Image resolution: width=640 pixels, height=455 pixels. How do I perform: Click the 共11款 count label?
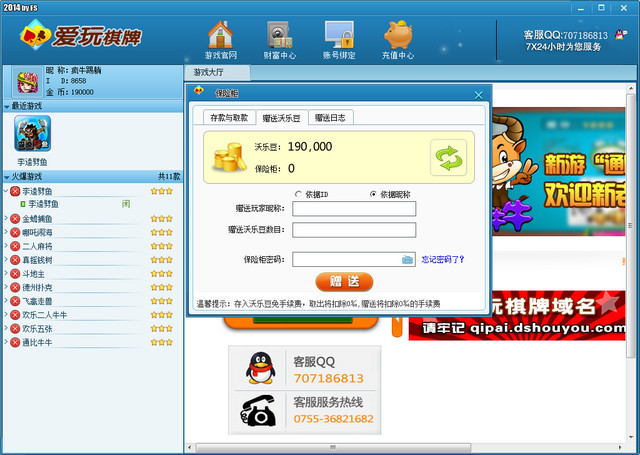[169, 177]
